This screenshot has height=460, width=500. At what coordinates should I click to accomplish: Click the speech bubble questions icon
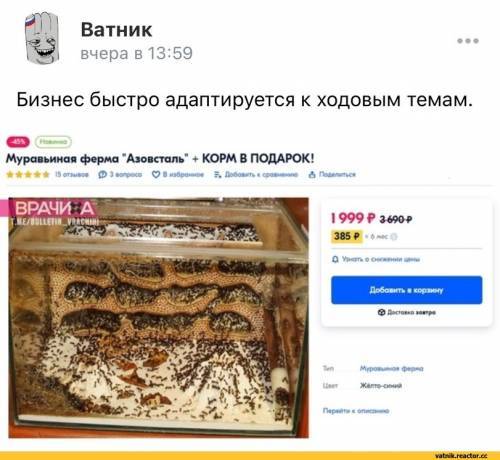[102, 174]
